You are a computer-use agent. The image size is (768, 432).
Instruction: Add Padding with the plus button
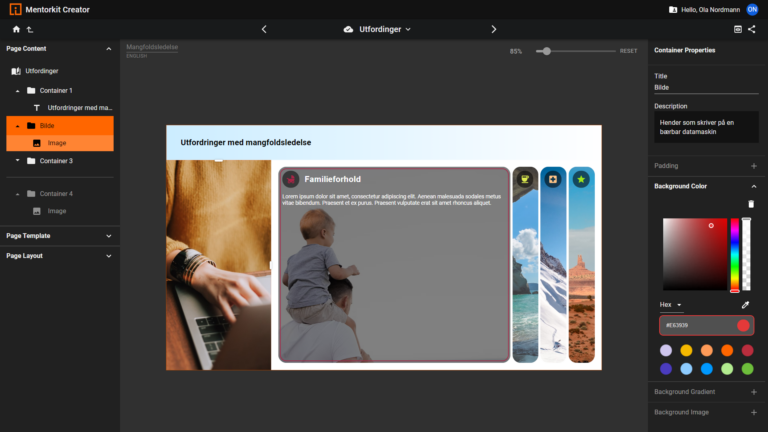[x=754, y=166]
